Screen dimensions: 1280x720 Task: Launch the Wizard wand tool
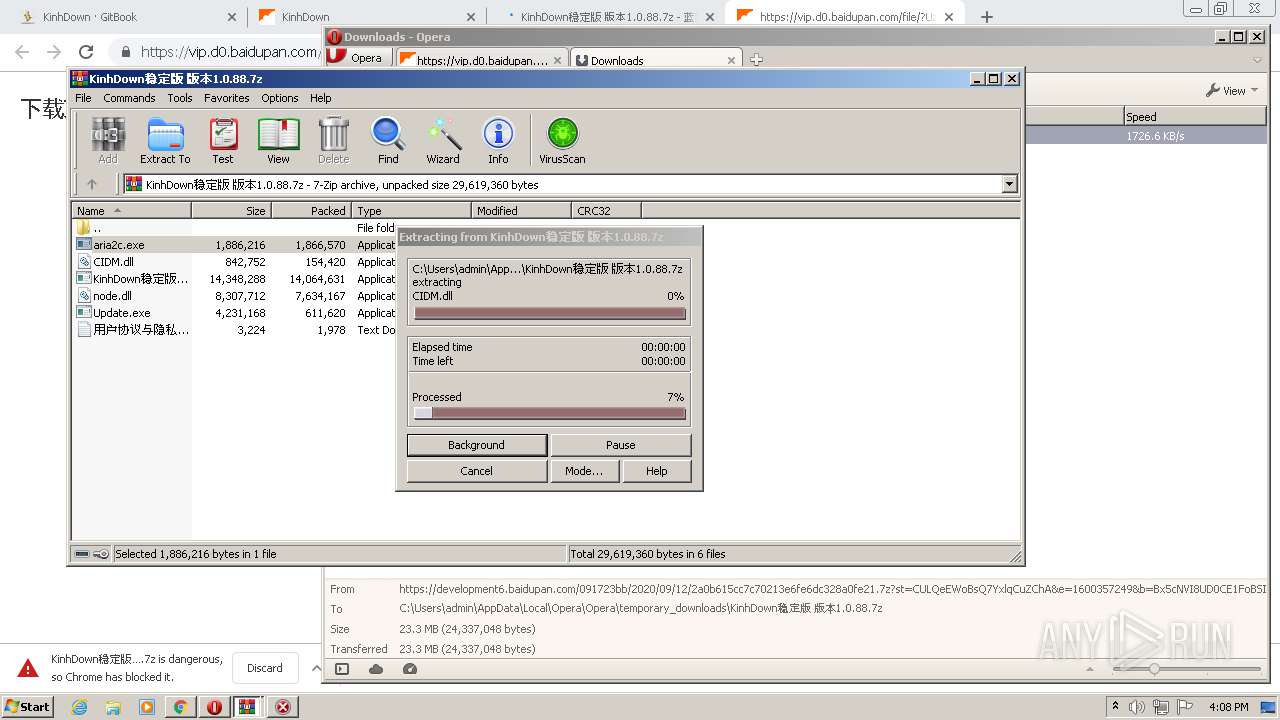pos(443,140)
